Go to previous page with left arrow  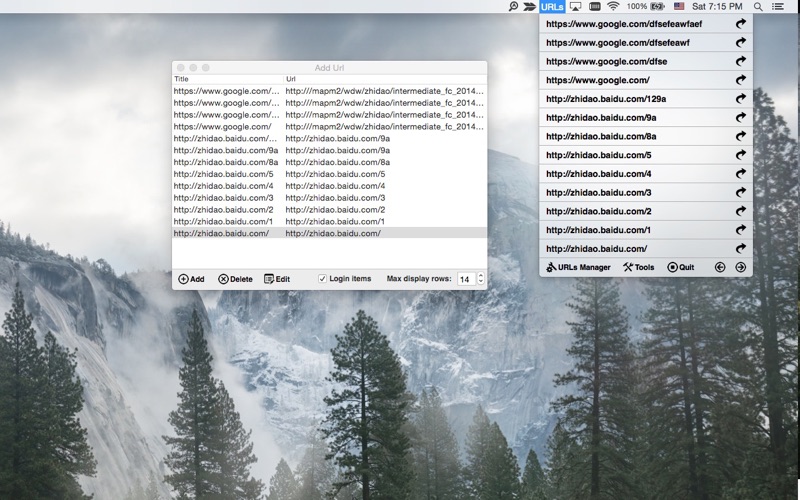(x=720, y=267)
